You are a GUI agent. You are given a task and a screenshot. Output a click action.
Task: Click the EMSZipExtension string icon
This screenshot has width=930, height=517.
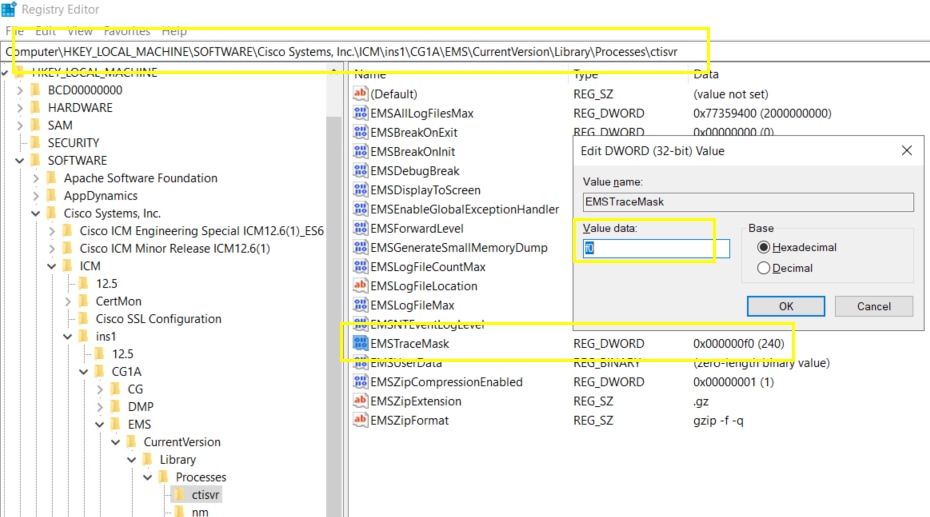pyautogui.click(x=360, y=401)
